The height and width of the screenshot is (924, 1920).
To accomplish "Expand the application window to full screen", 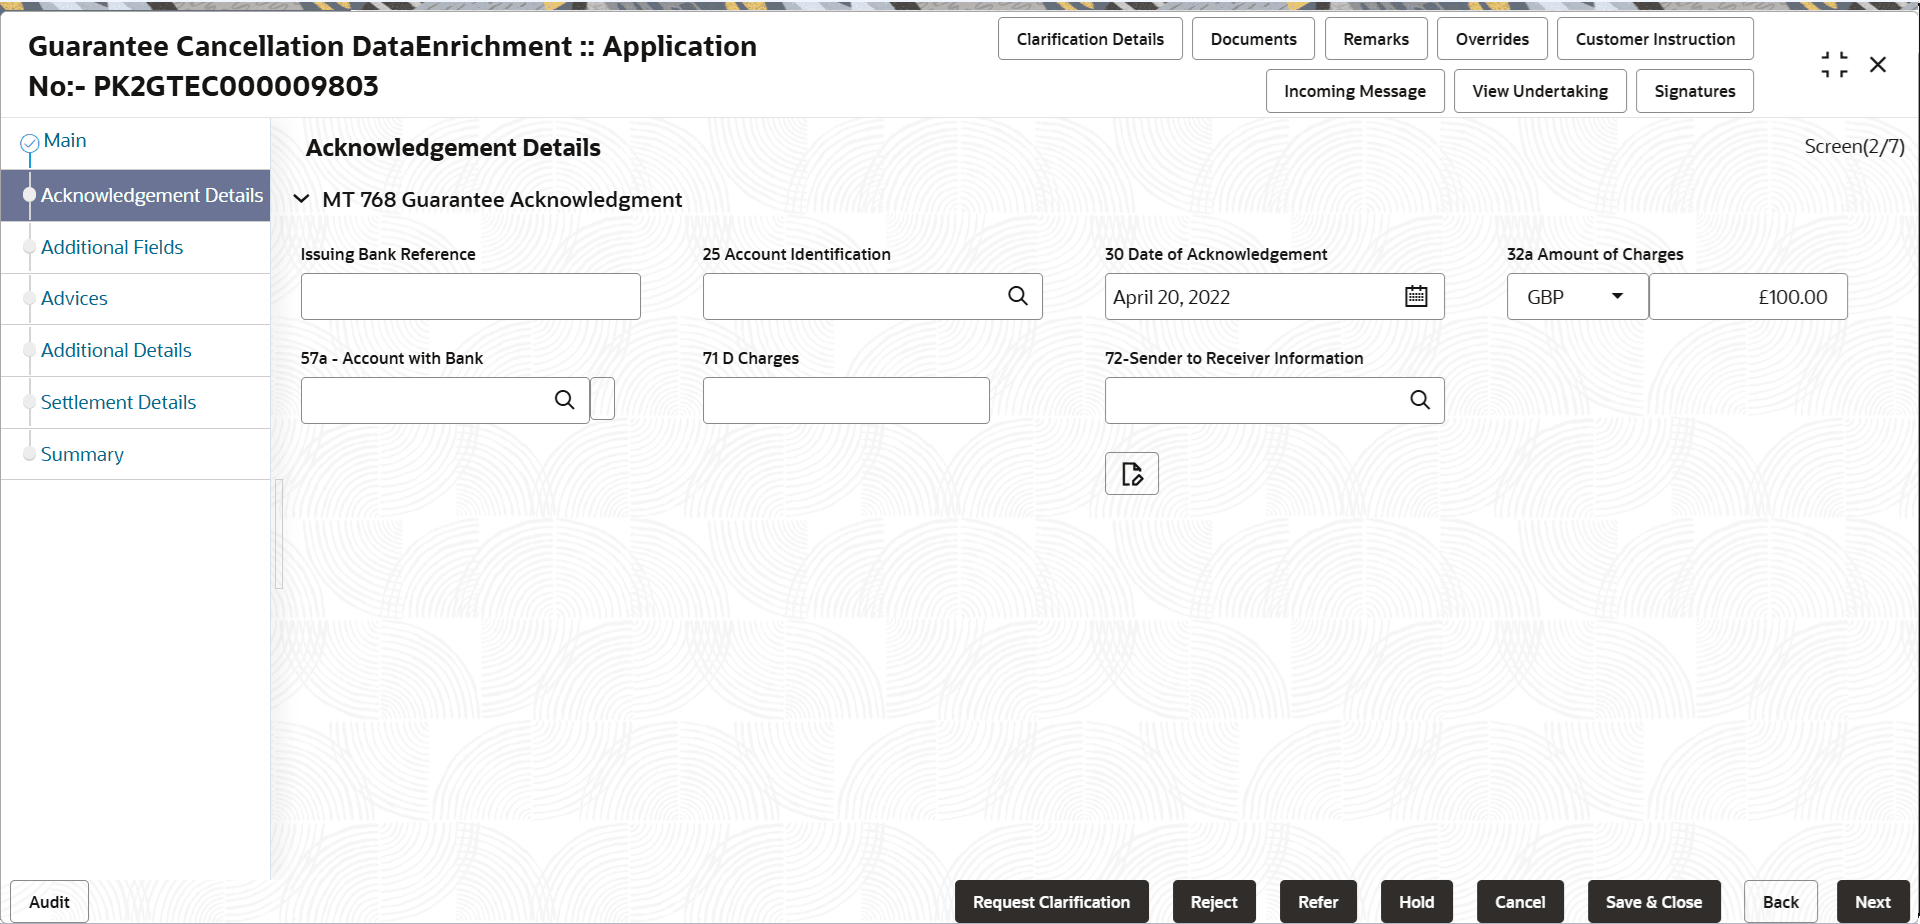I will point(1834,63).
